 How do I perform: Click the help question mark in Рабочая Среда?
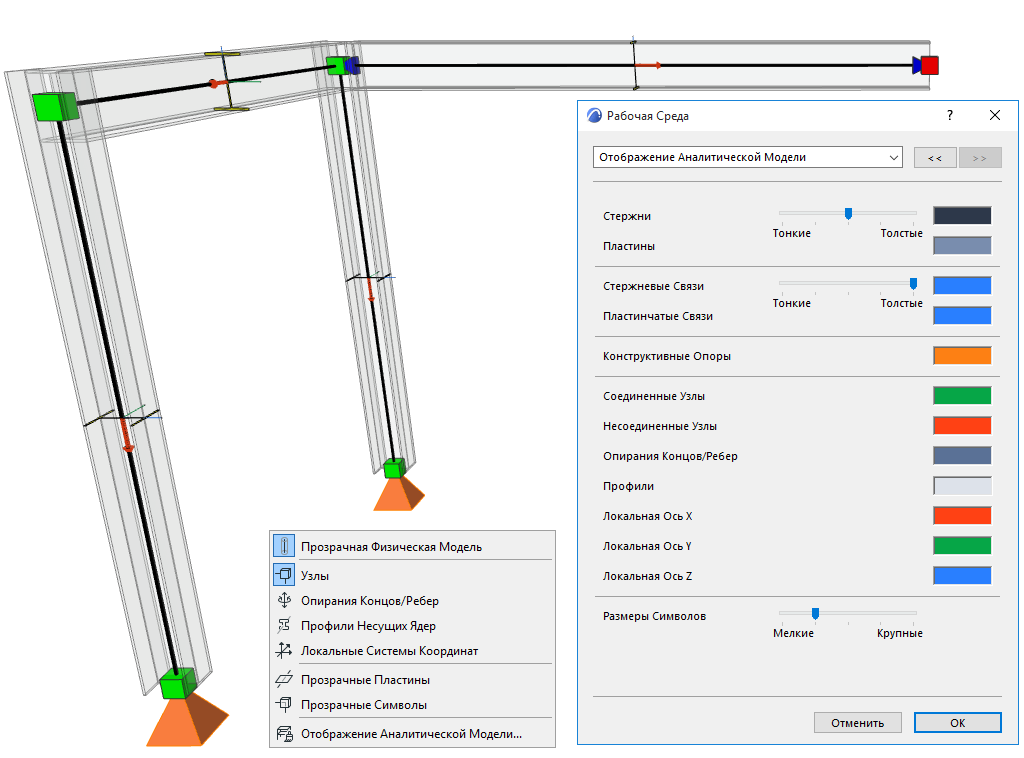[x=950, y=116]
